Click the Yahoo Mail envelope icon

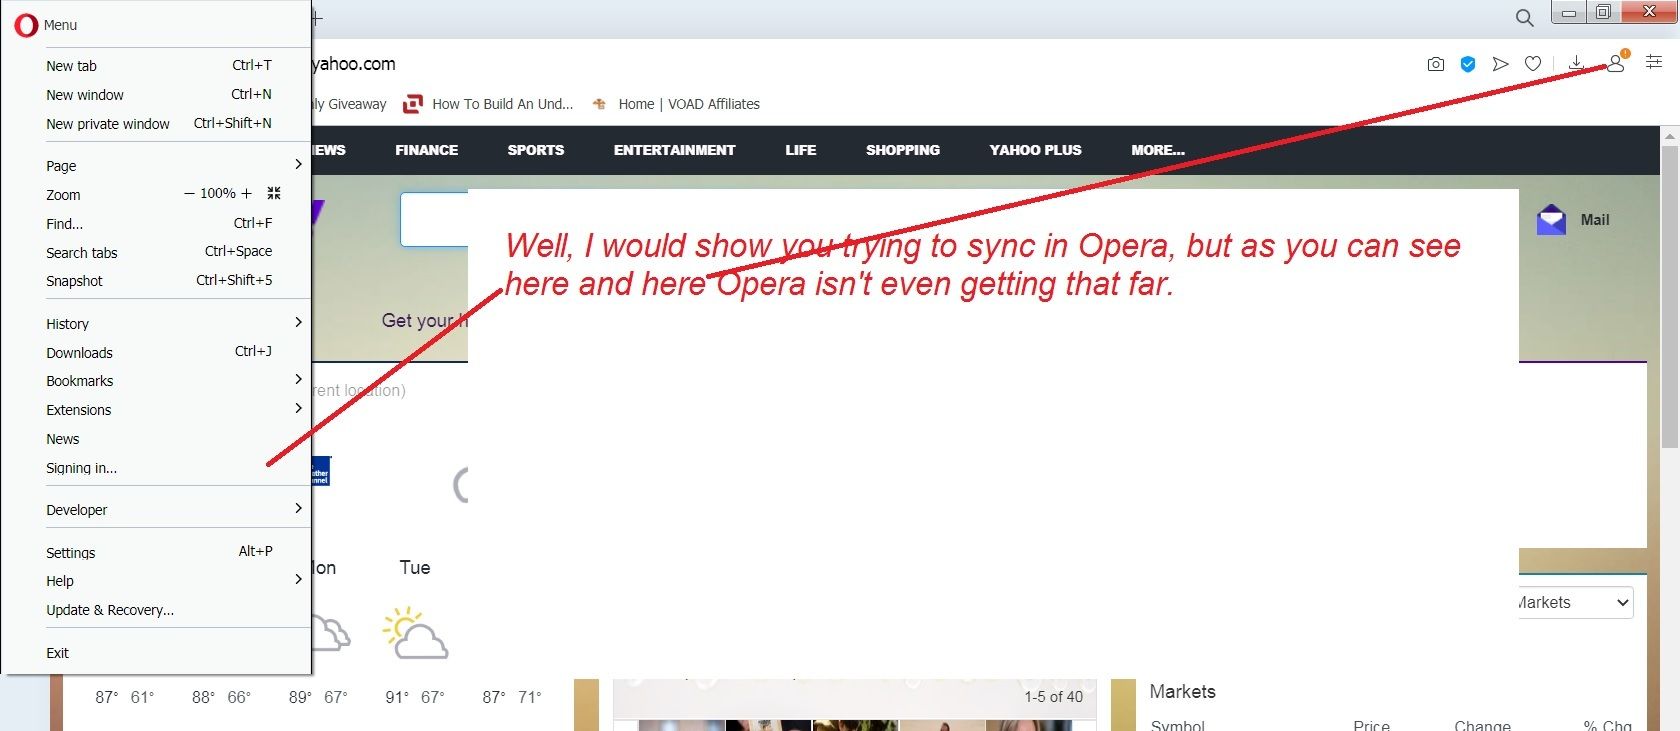1551,219
